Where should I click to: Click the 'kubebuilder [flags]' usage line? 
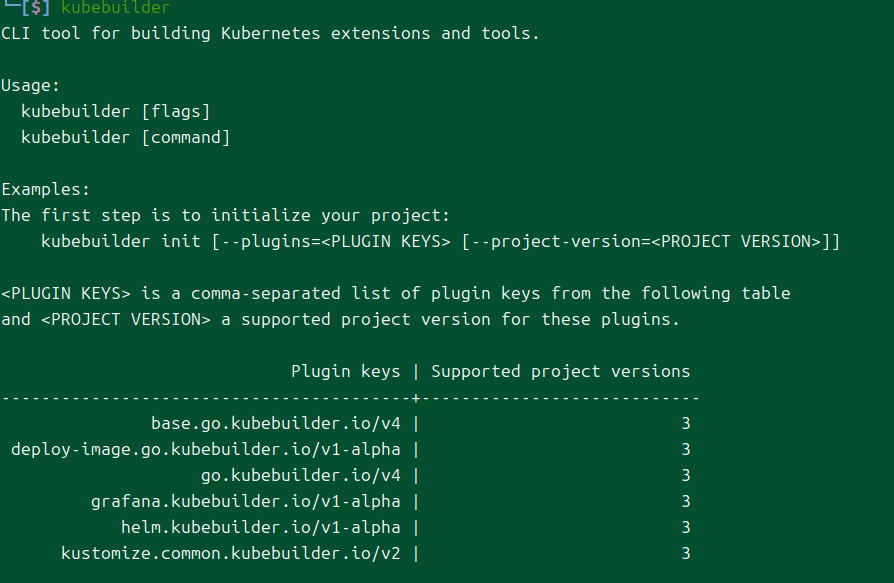pyautogui.click(x=116, y=111)
